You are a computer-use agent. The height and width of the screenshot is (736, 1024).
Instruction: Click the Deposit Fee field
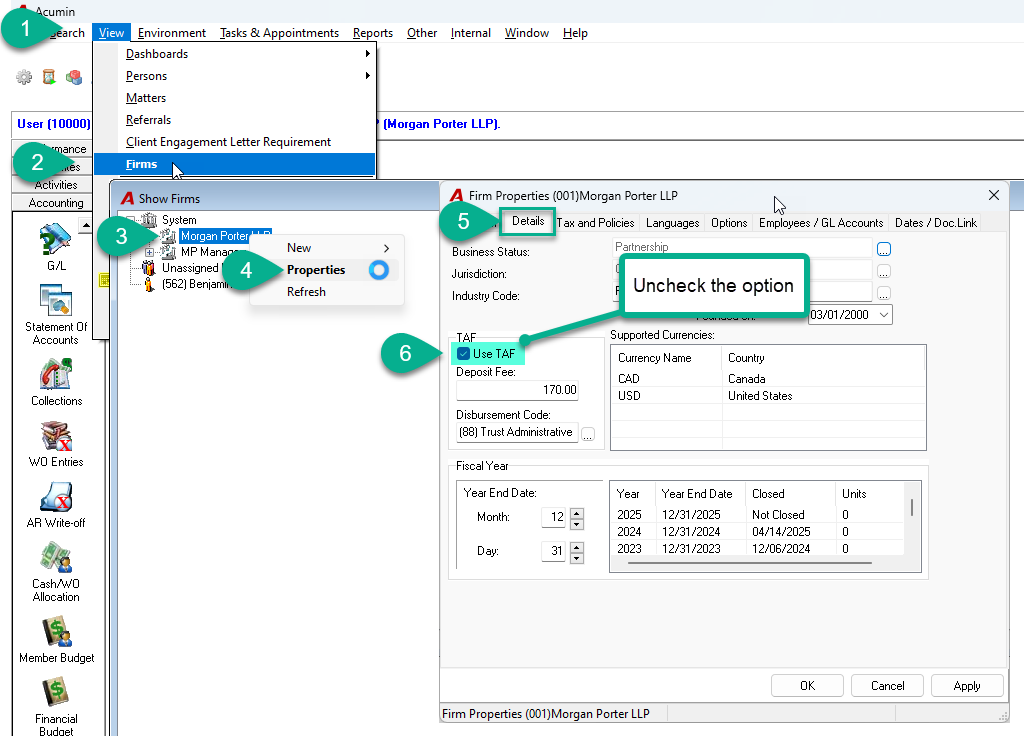click(x=517, y=390)
